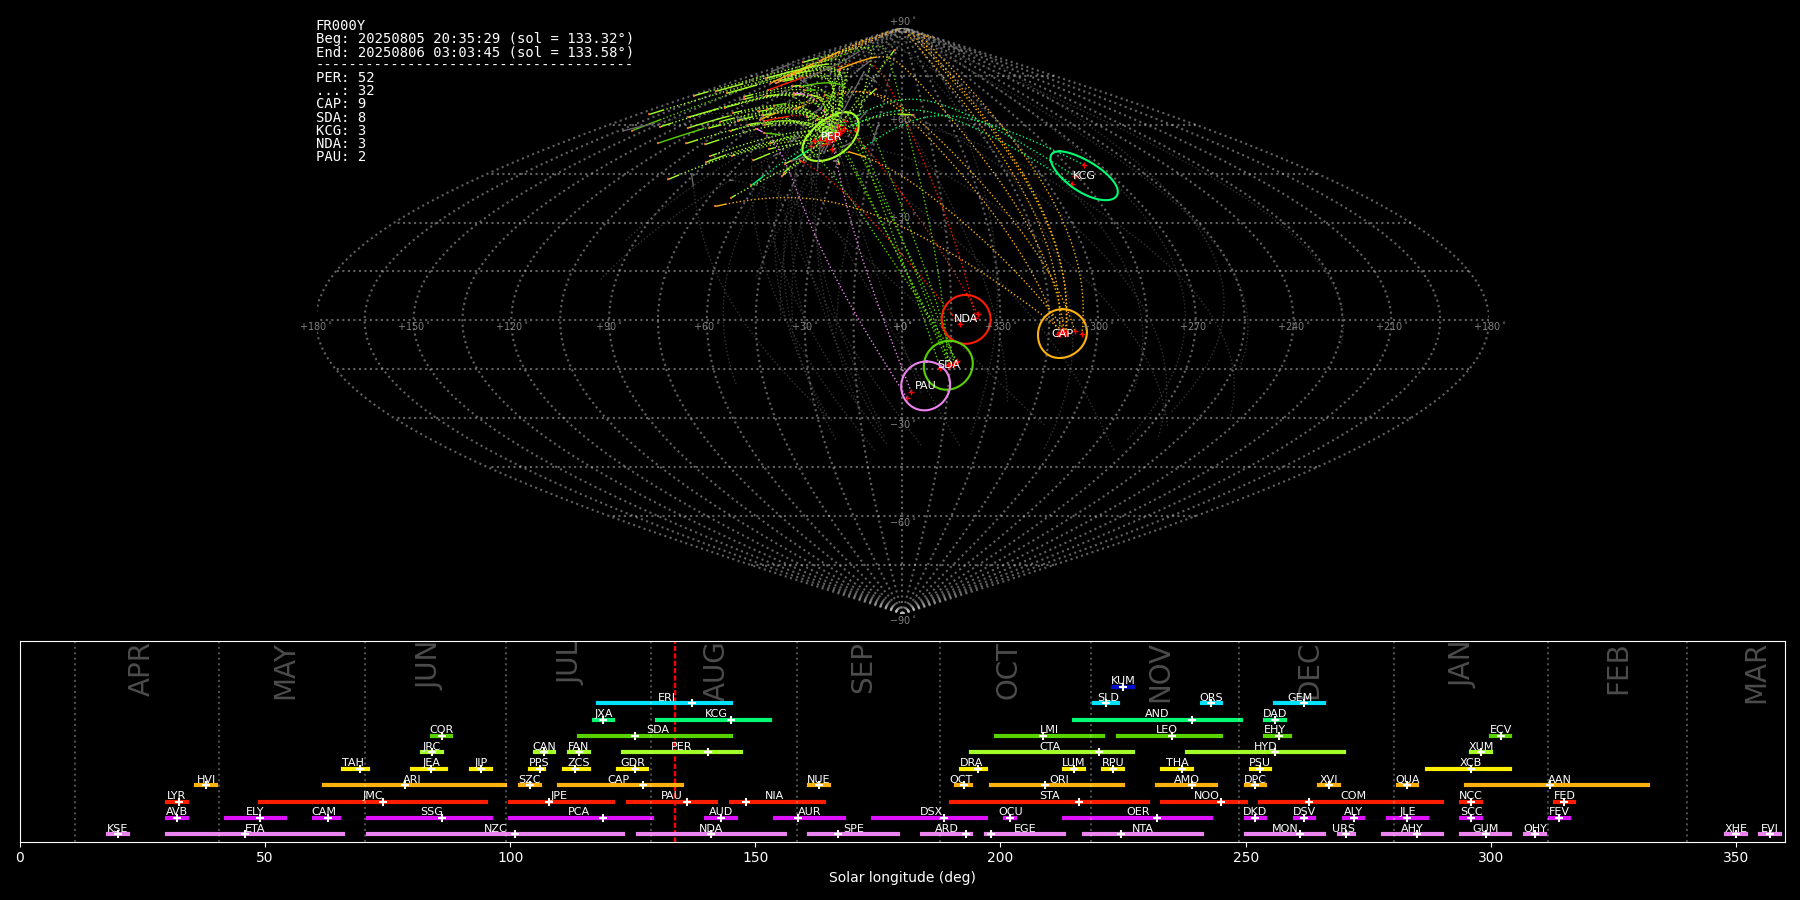This screenshot has height=900, width=1800.
Task: Click the JMC shower bar in the timeline
Action: (x=373, y=801)
